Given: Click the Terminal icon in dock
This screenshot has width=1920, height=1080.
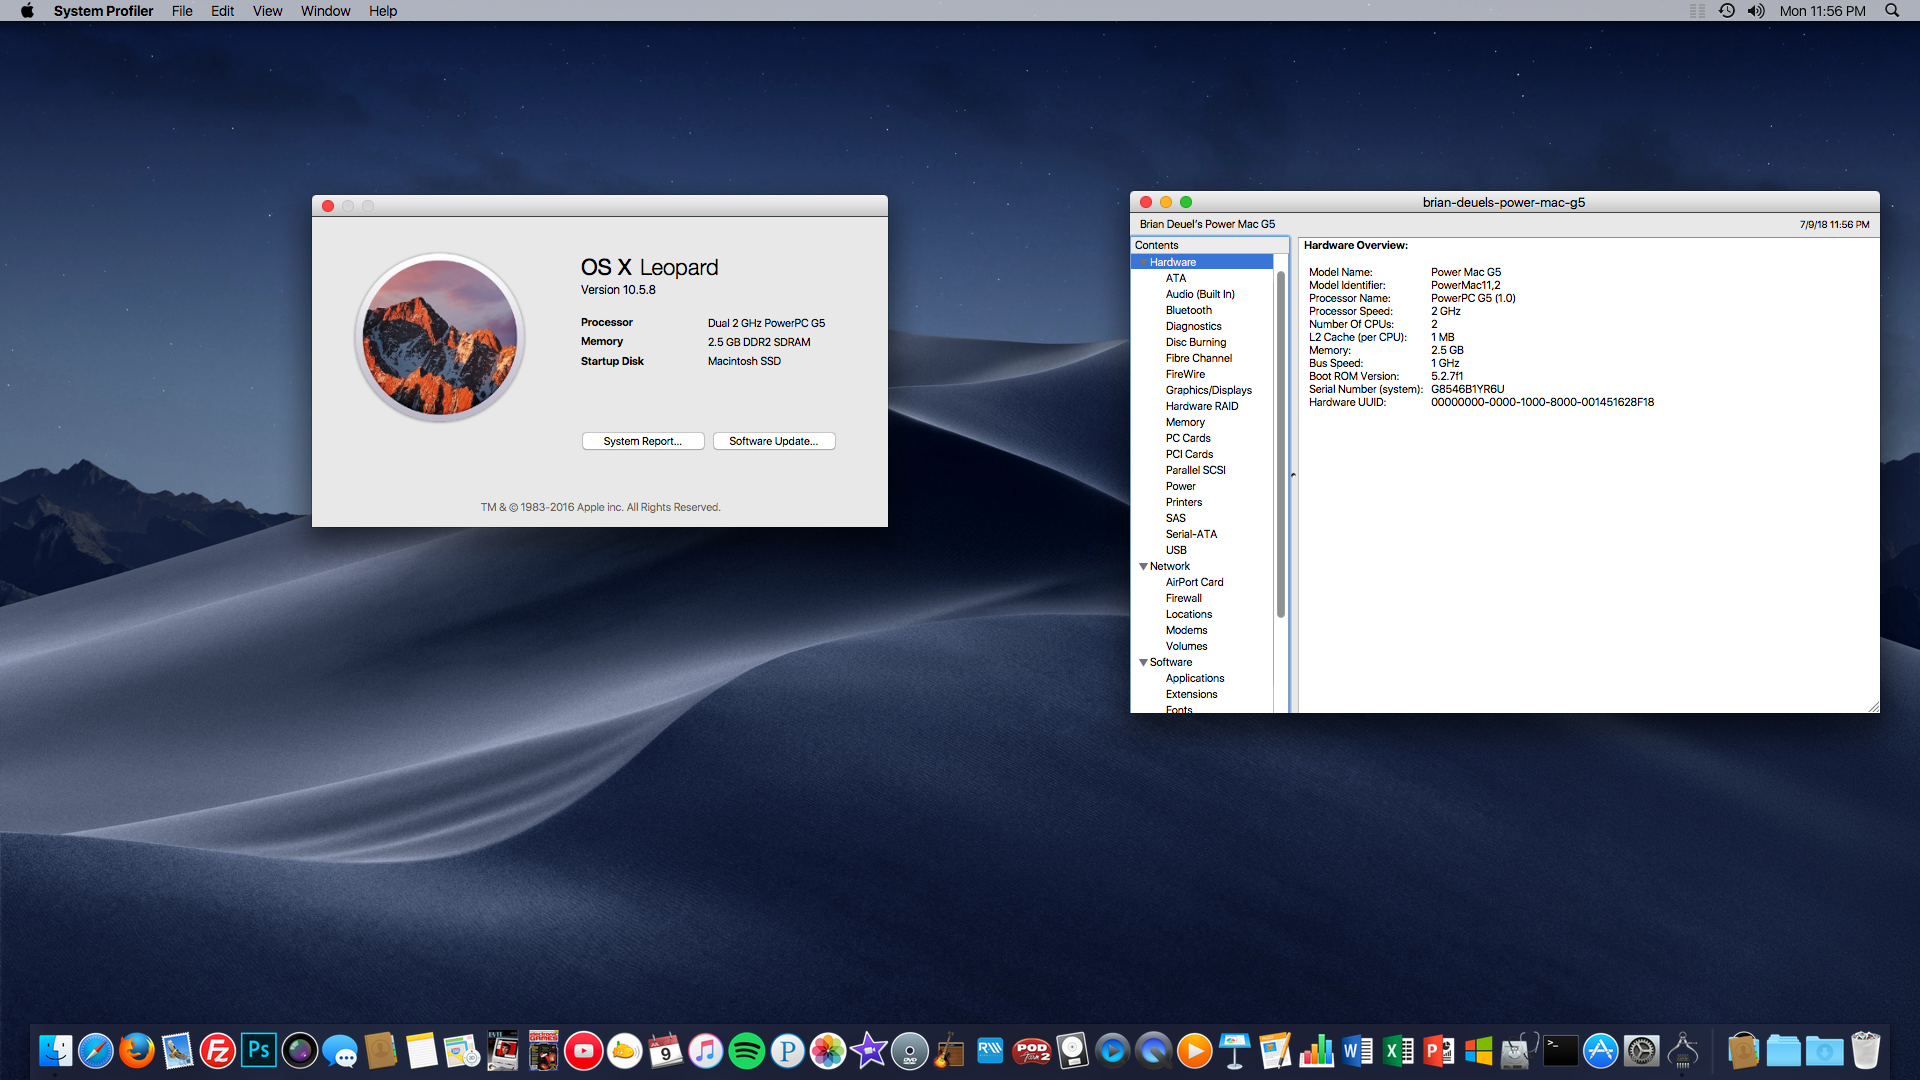Looking at the screenshot, I should (x=1560, y=1051).
